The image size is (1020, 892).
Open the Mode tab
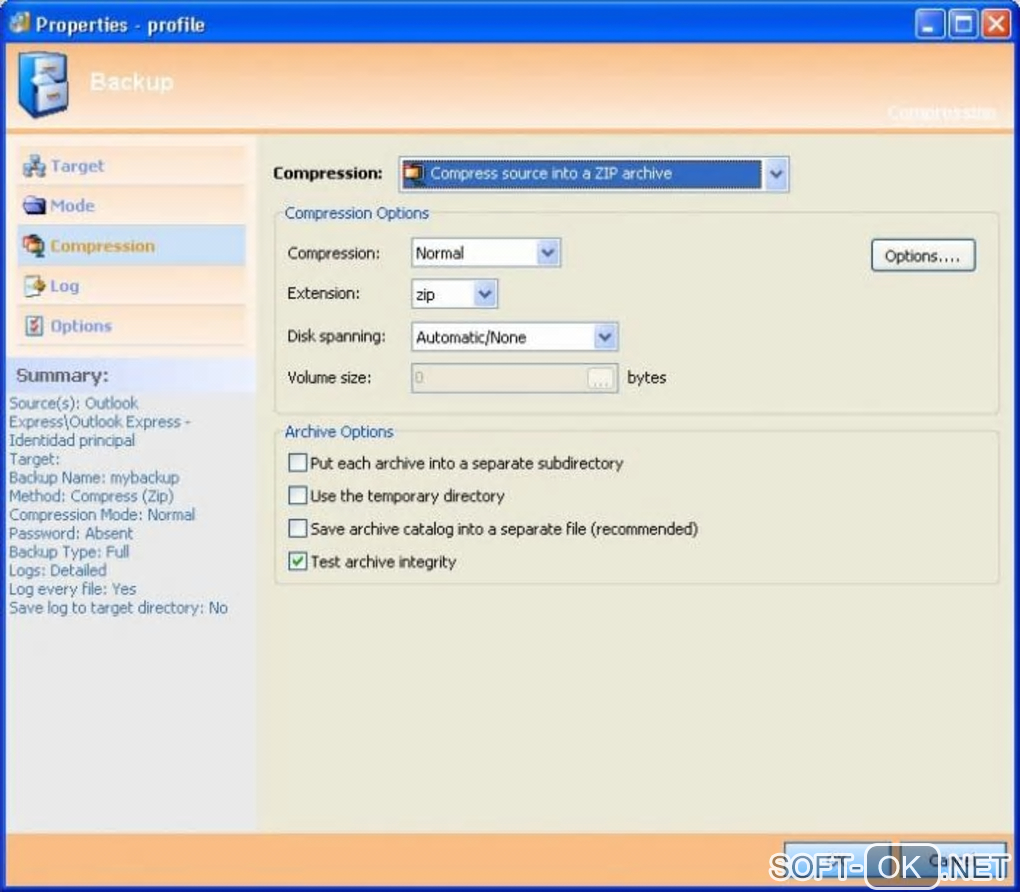131,206
